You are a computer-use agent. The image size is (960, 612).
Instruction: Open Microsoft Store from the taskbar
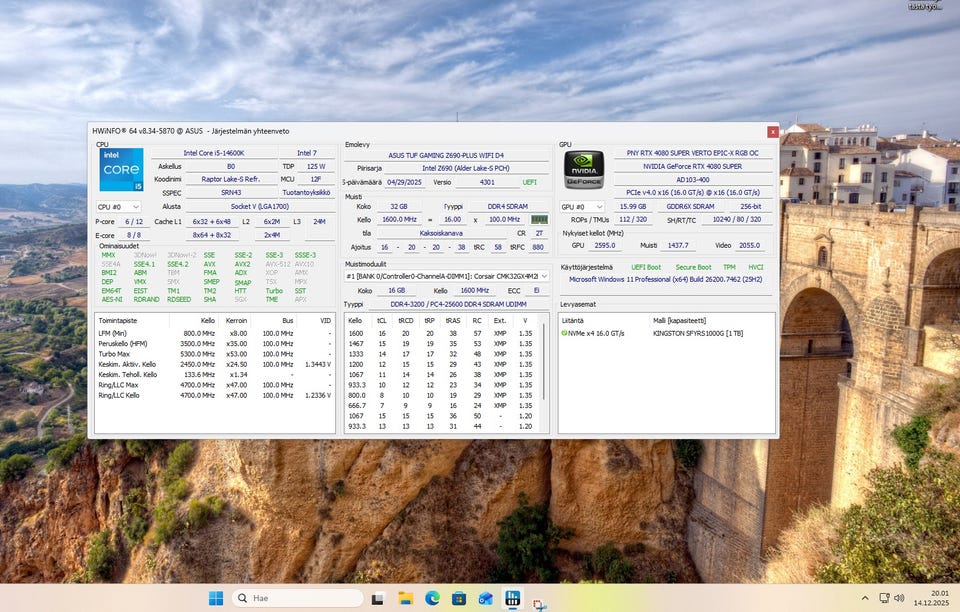tap(459, 598)
